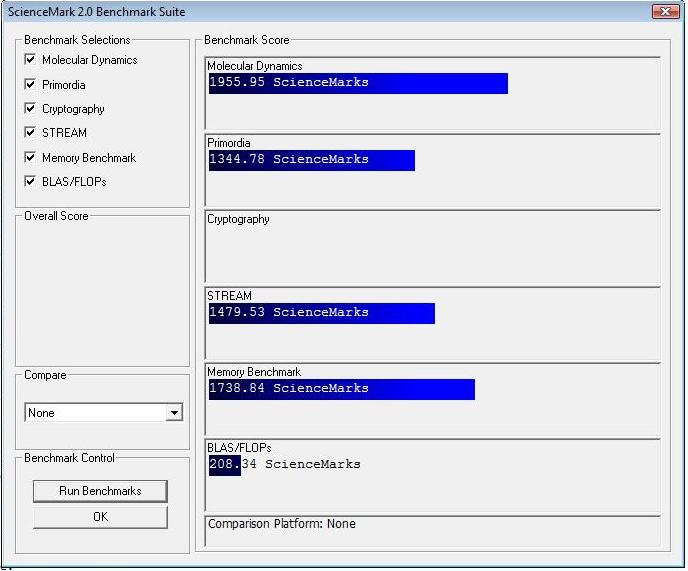
Task: Select the Primordia 1344.78 score bar
Action: click(x=311, y=160)
